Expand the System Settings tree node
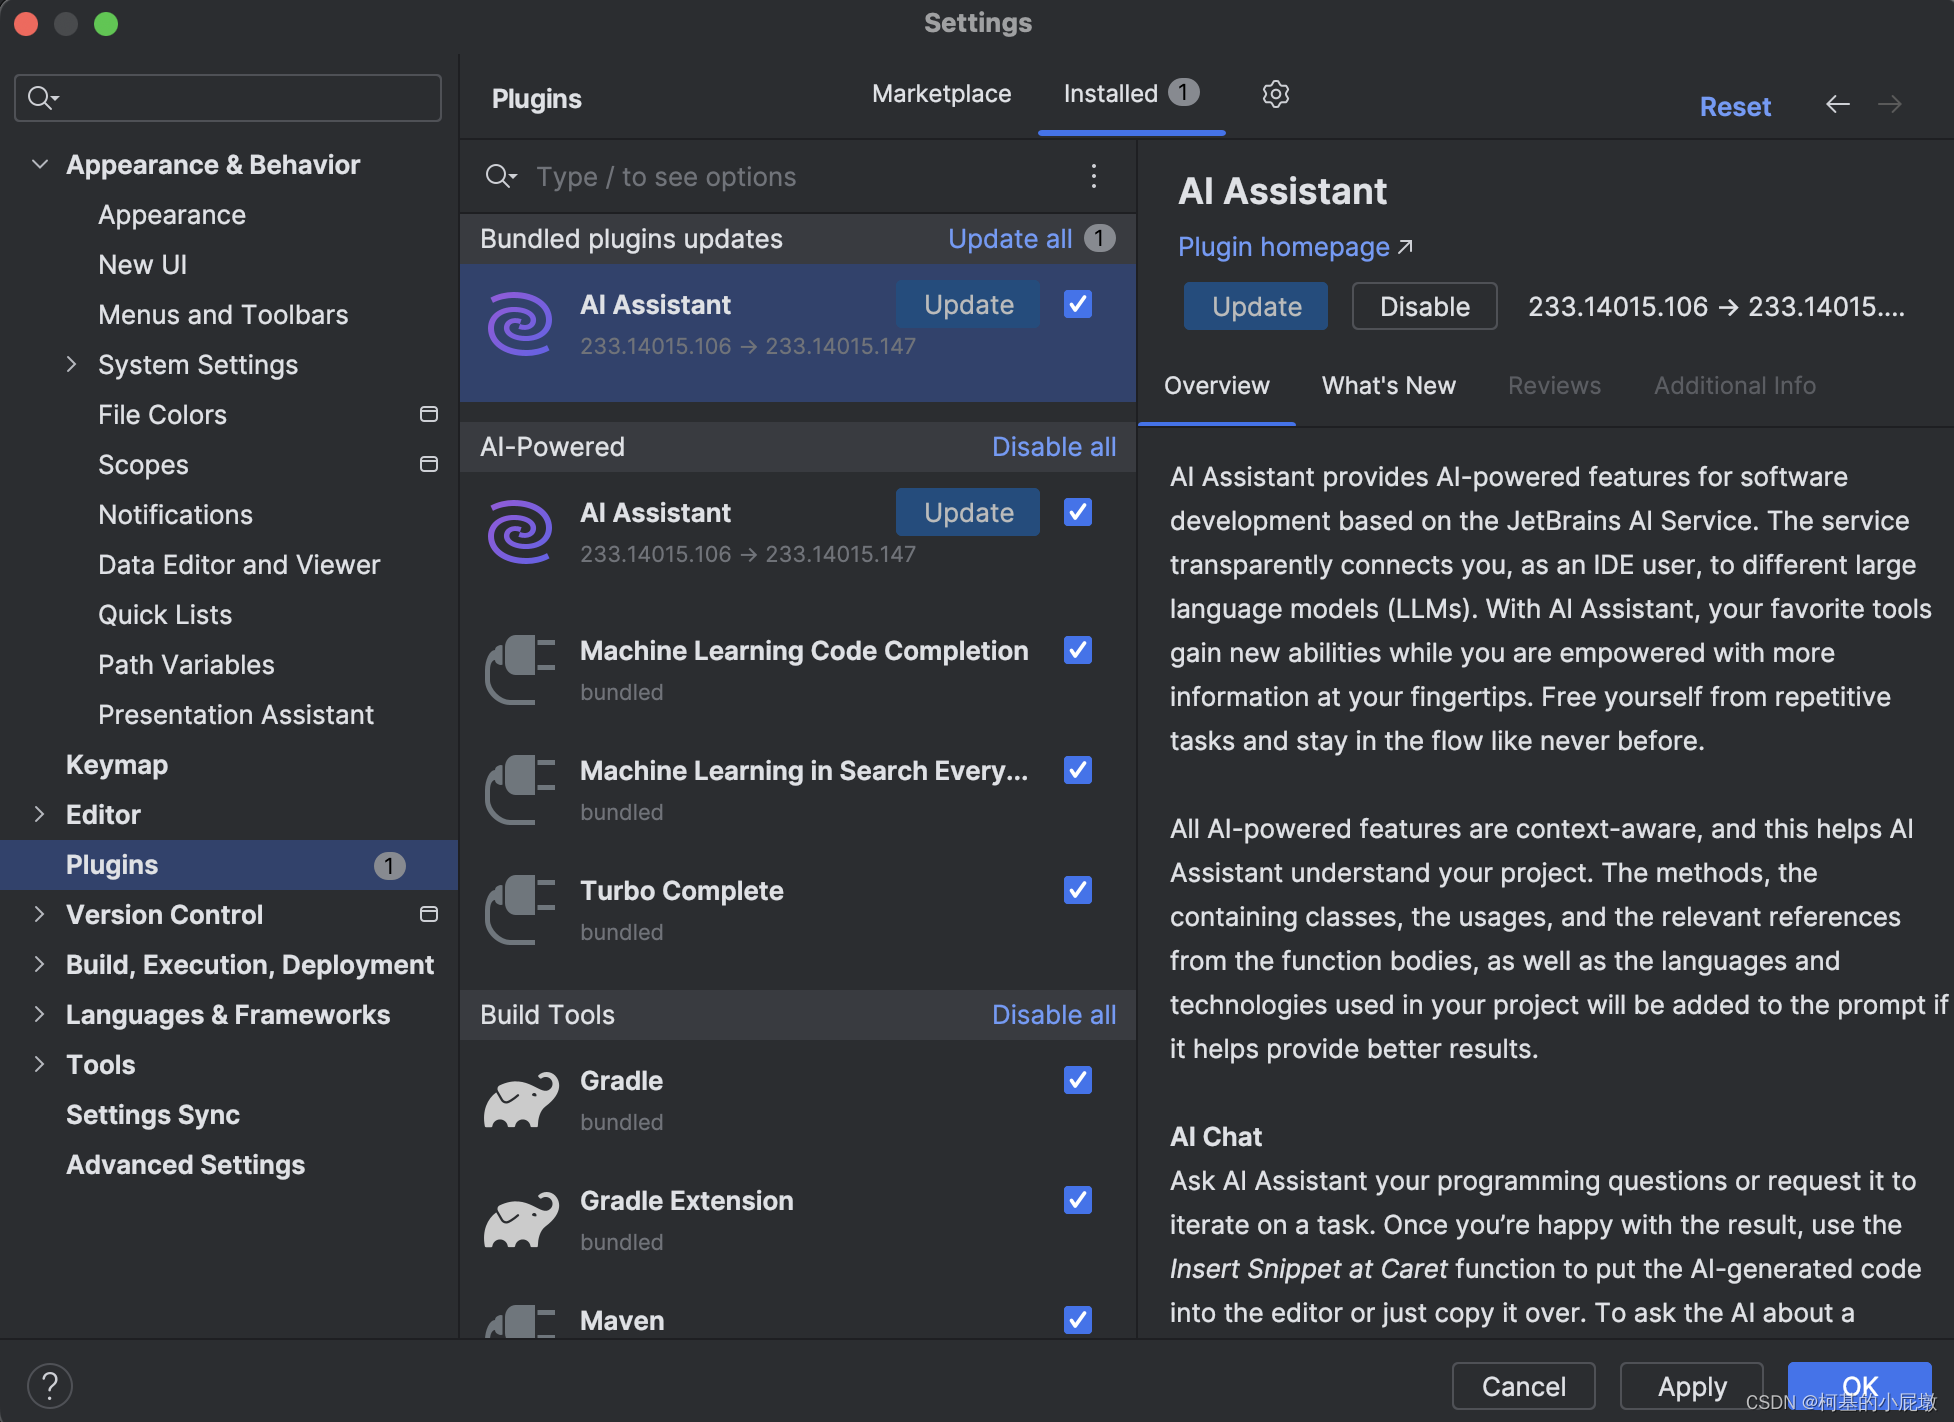Viewport: 1954px width, 1422px height. coord(72,365)
